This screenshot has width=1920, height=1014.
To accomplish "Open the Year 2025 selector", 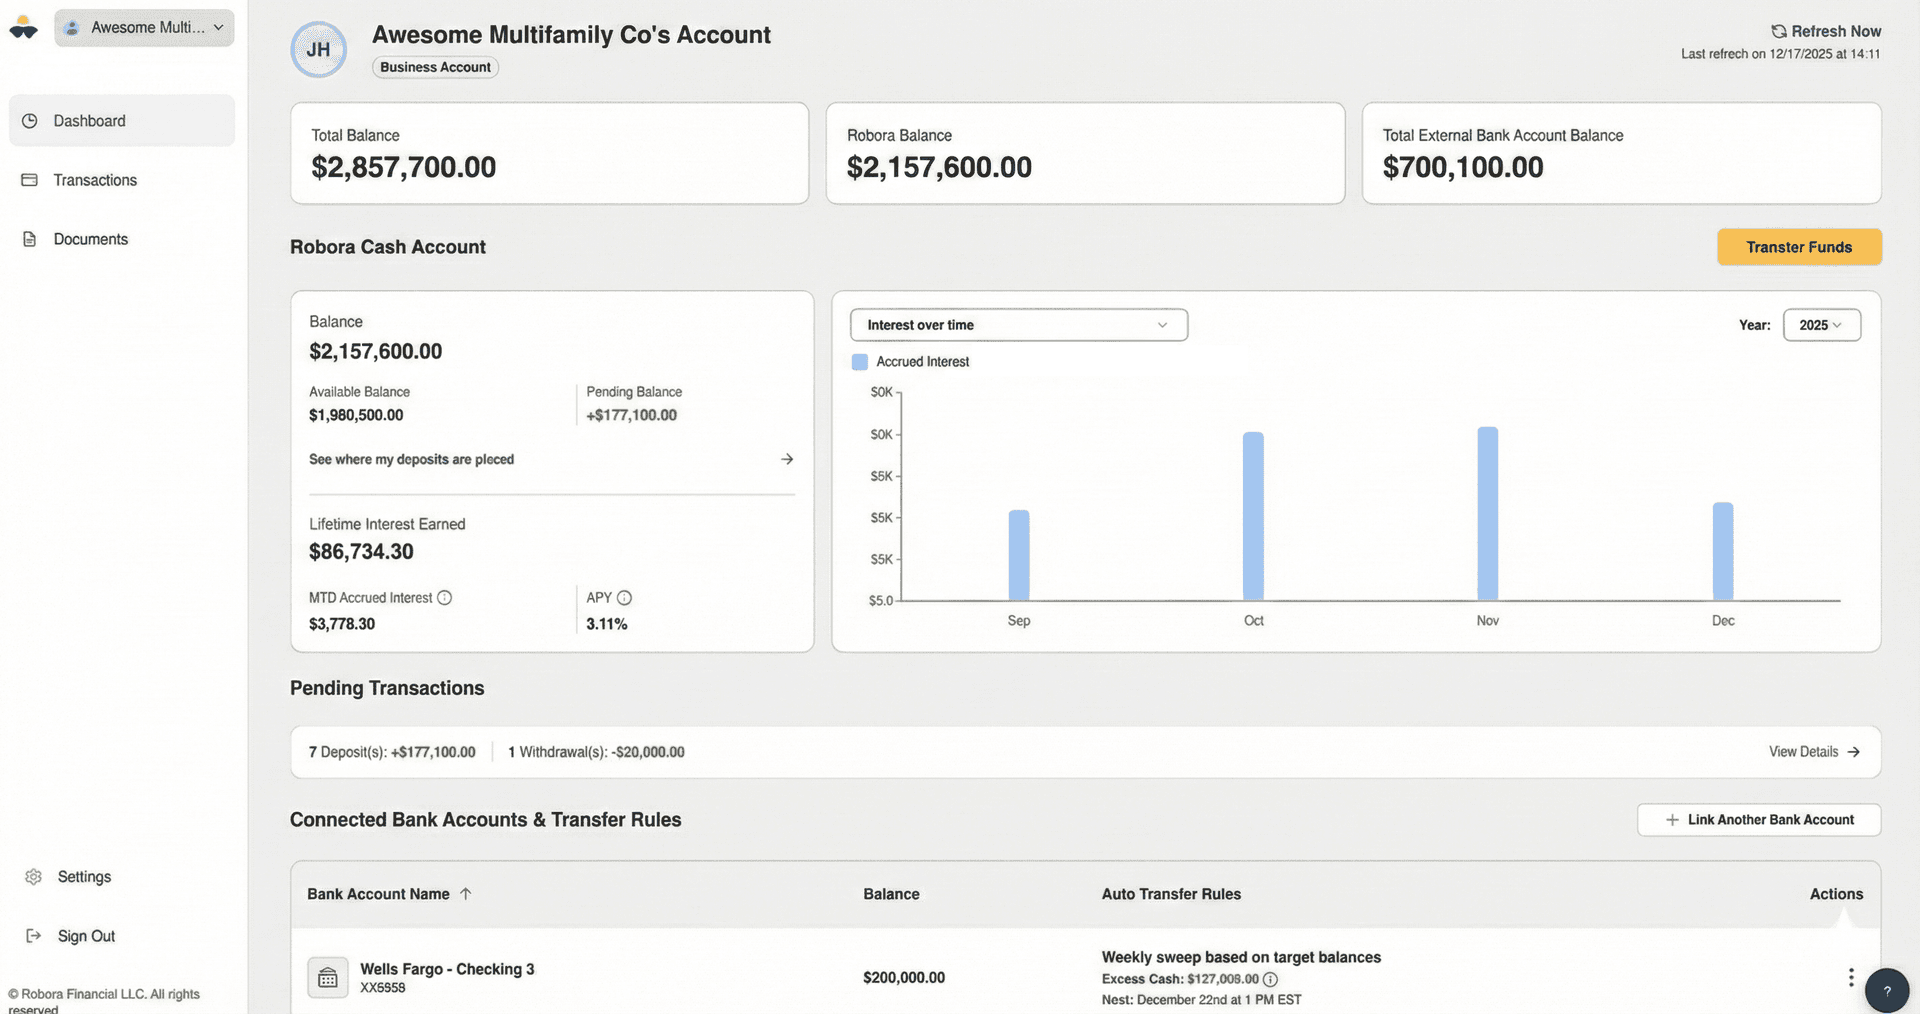I will [1822, 325].
